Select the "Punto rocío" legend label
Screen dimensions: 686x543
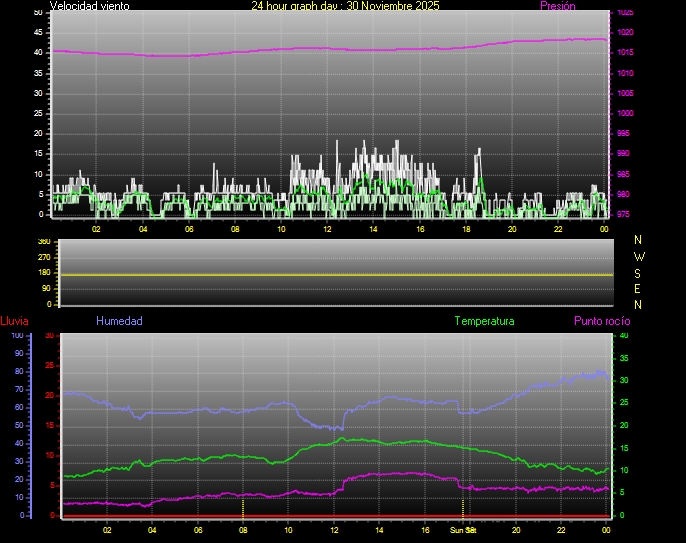click(x=601, y=321)
